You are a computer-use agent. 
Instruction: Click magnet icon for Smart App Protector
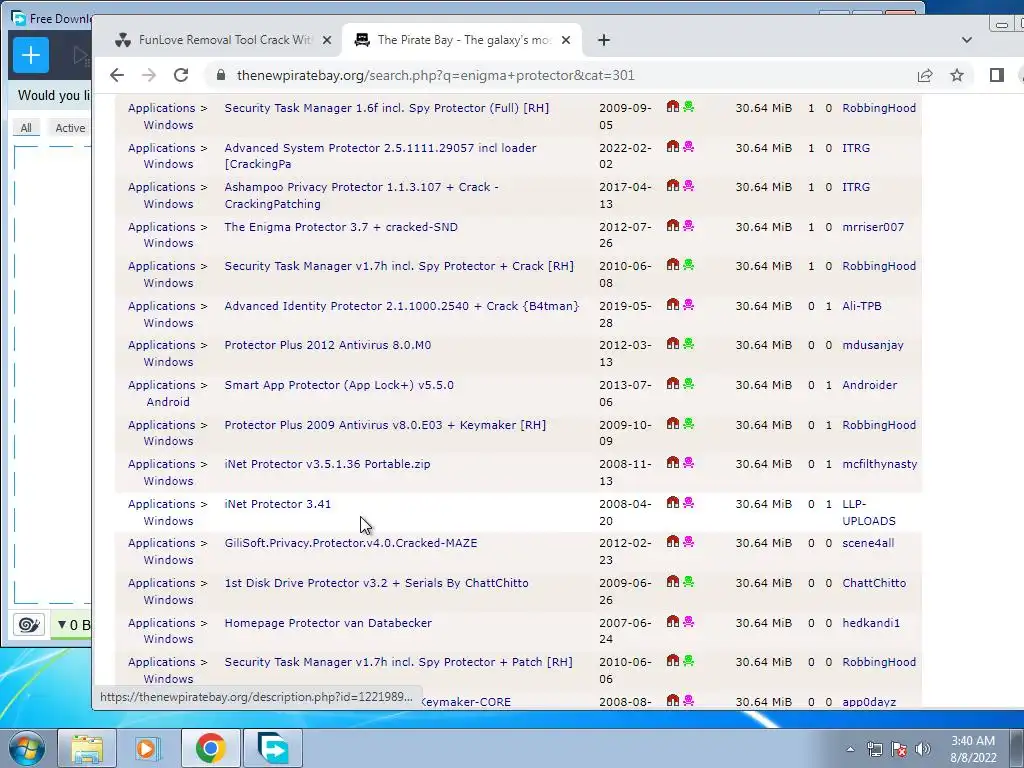[673, 383]
